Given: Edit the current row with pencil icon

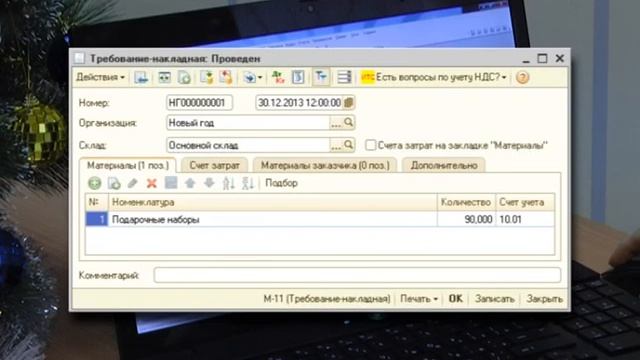Looking at the screenshot, I should coord(133,183).
